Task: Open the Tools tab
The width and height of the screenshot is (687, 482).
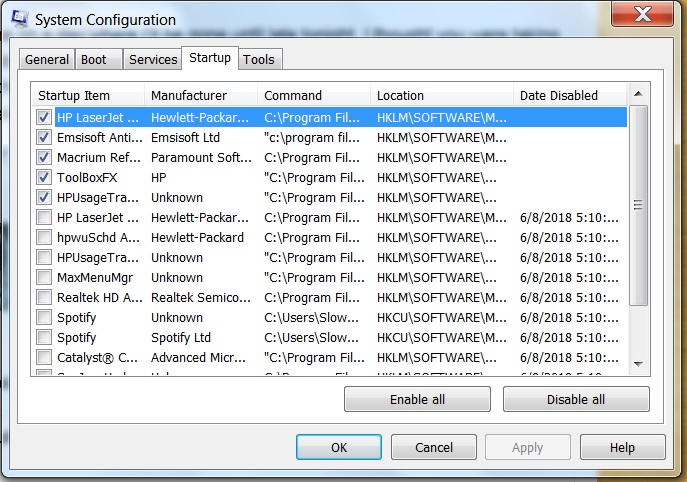Action: point(259,59)
